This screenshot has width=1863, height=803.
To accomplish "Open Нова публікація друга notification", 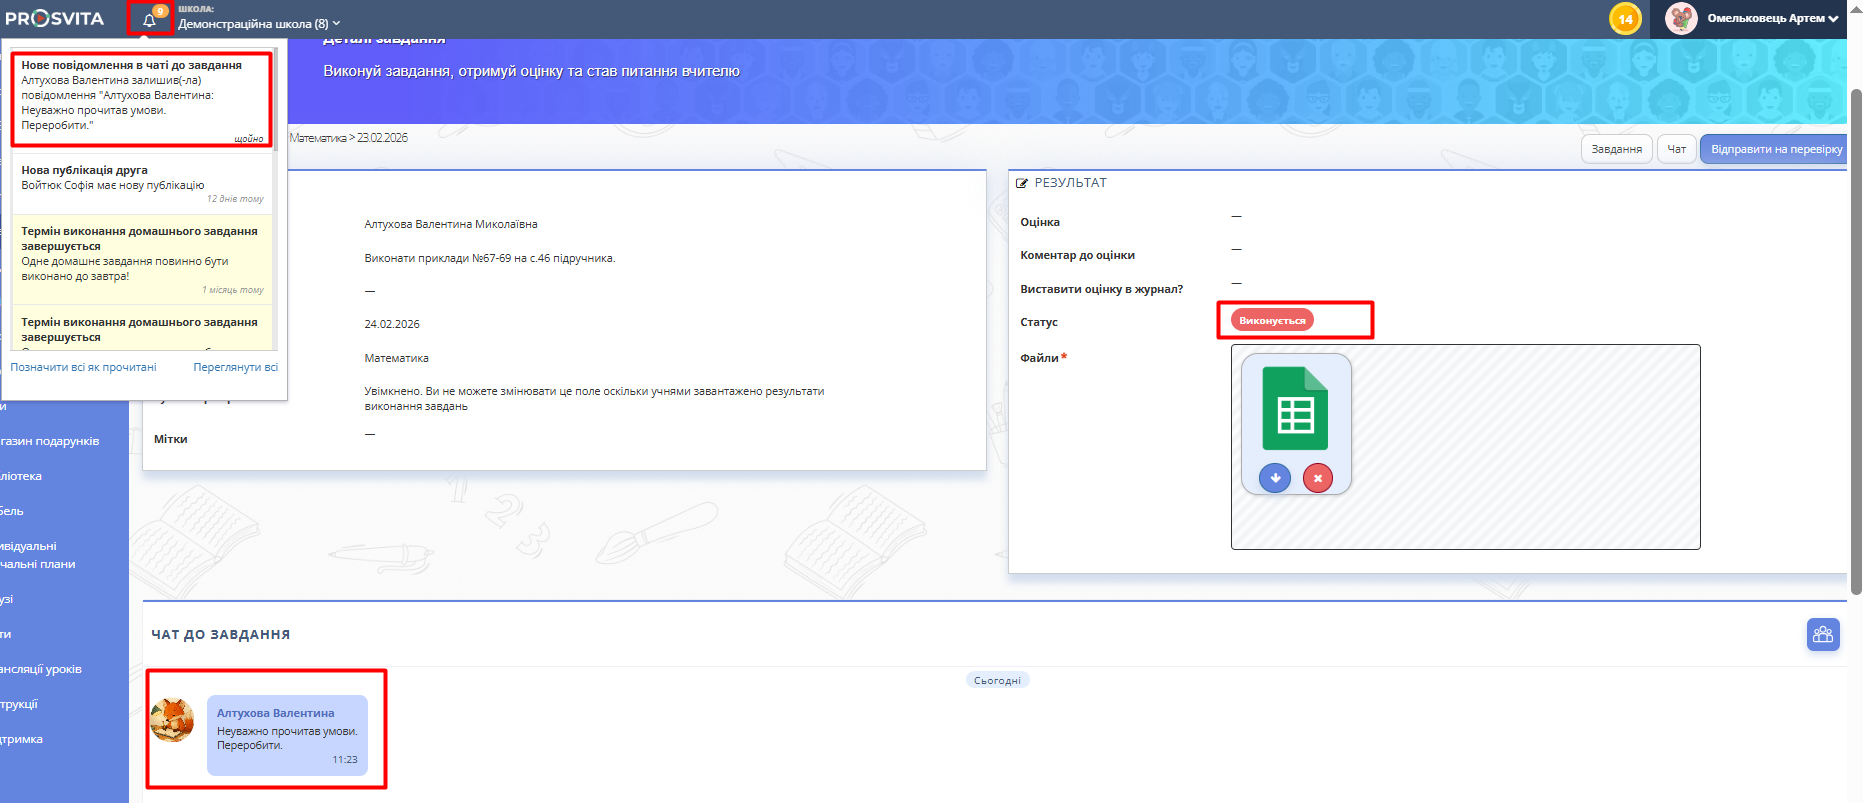I will (141, 183).
